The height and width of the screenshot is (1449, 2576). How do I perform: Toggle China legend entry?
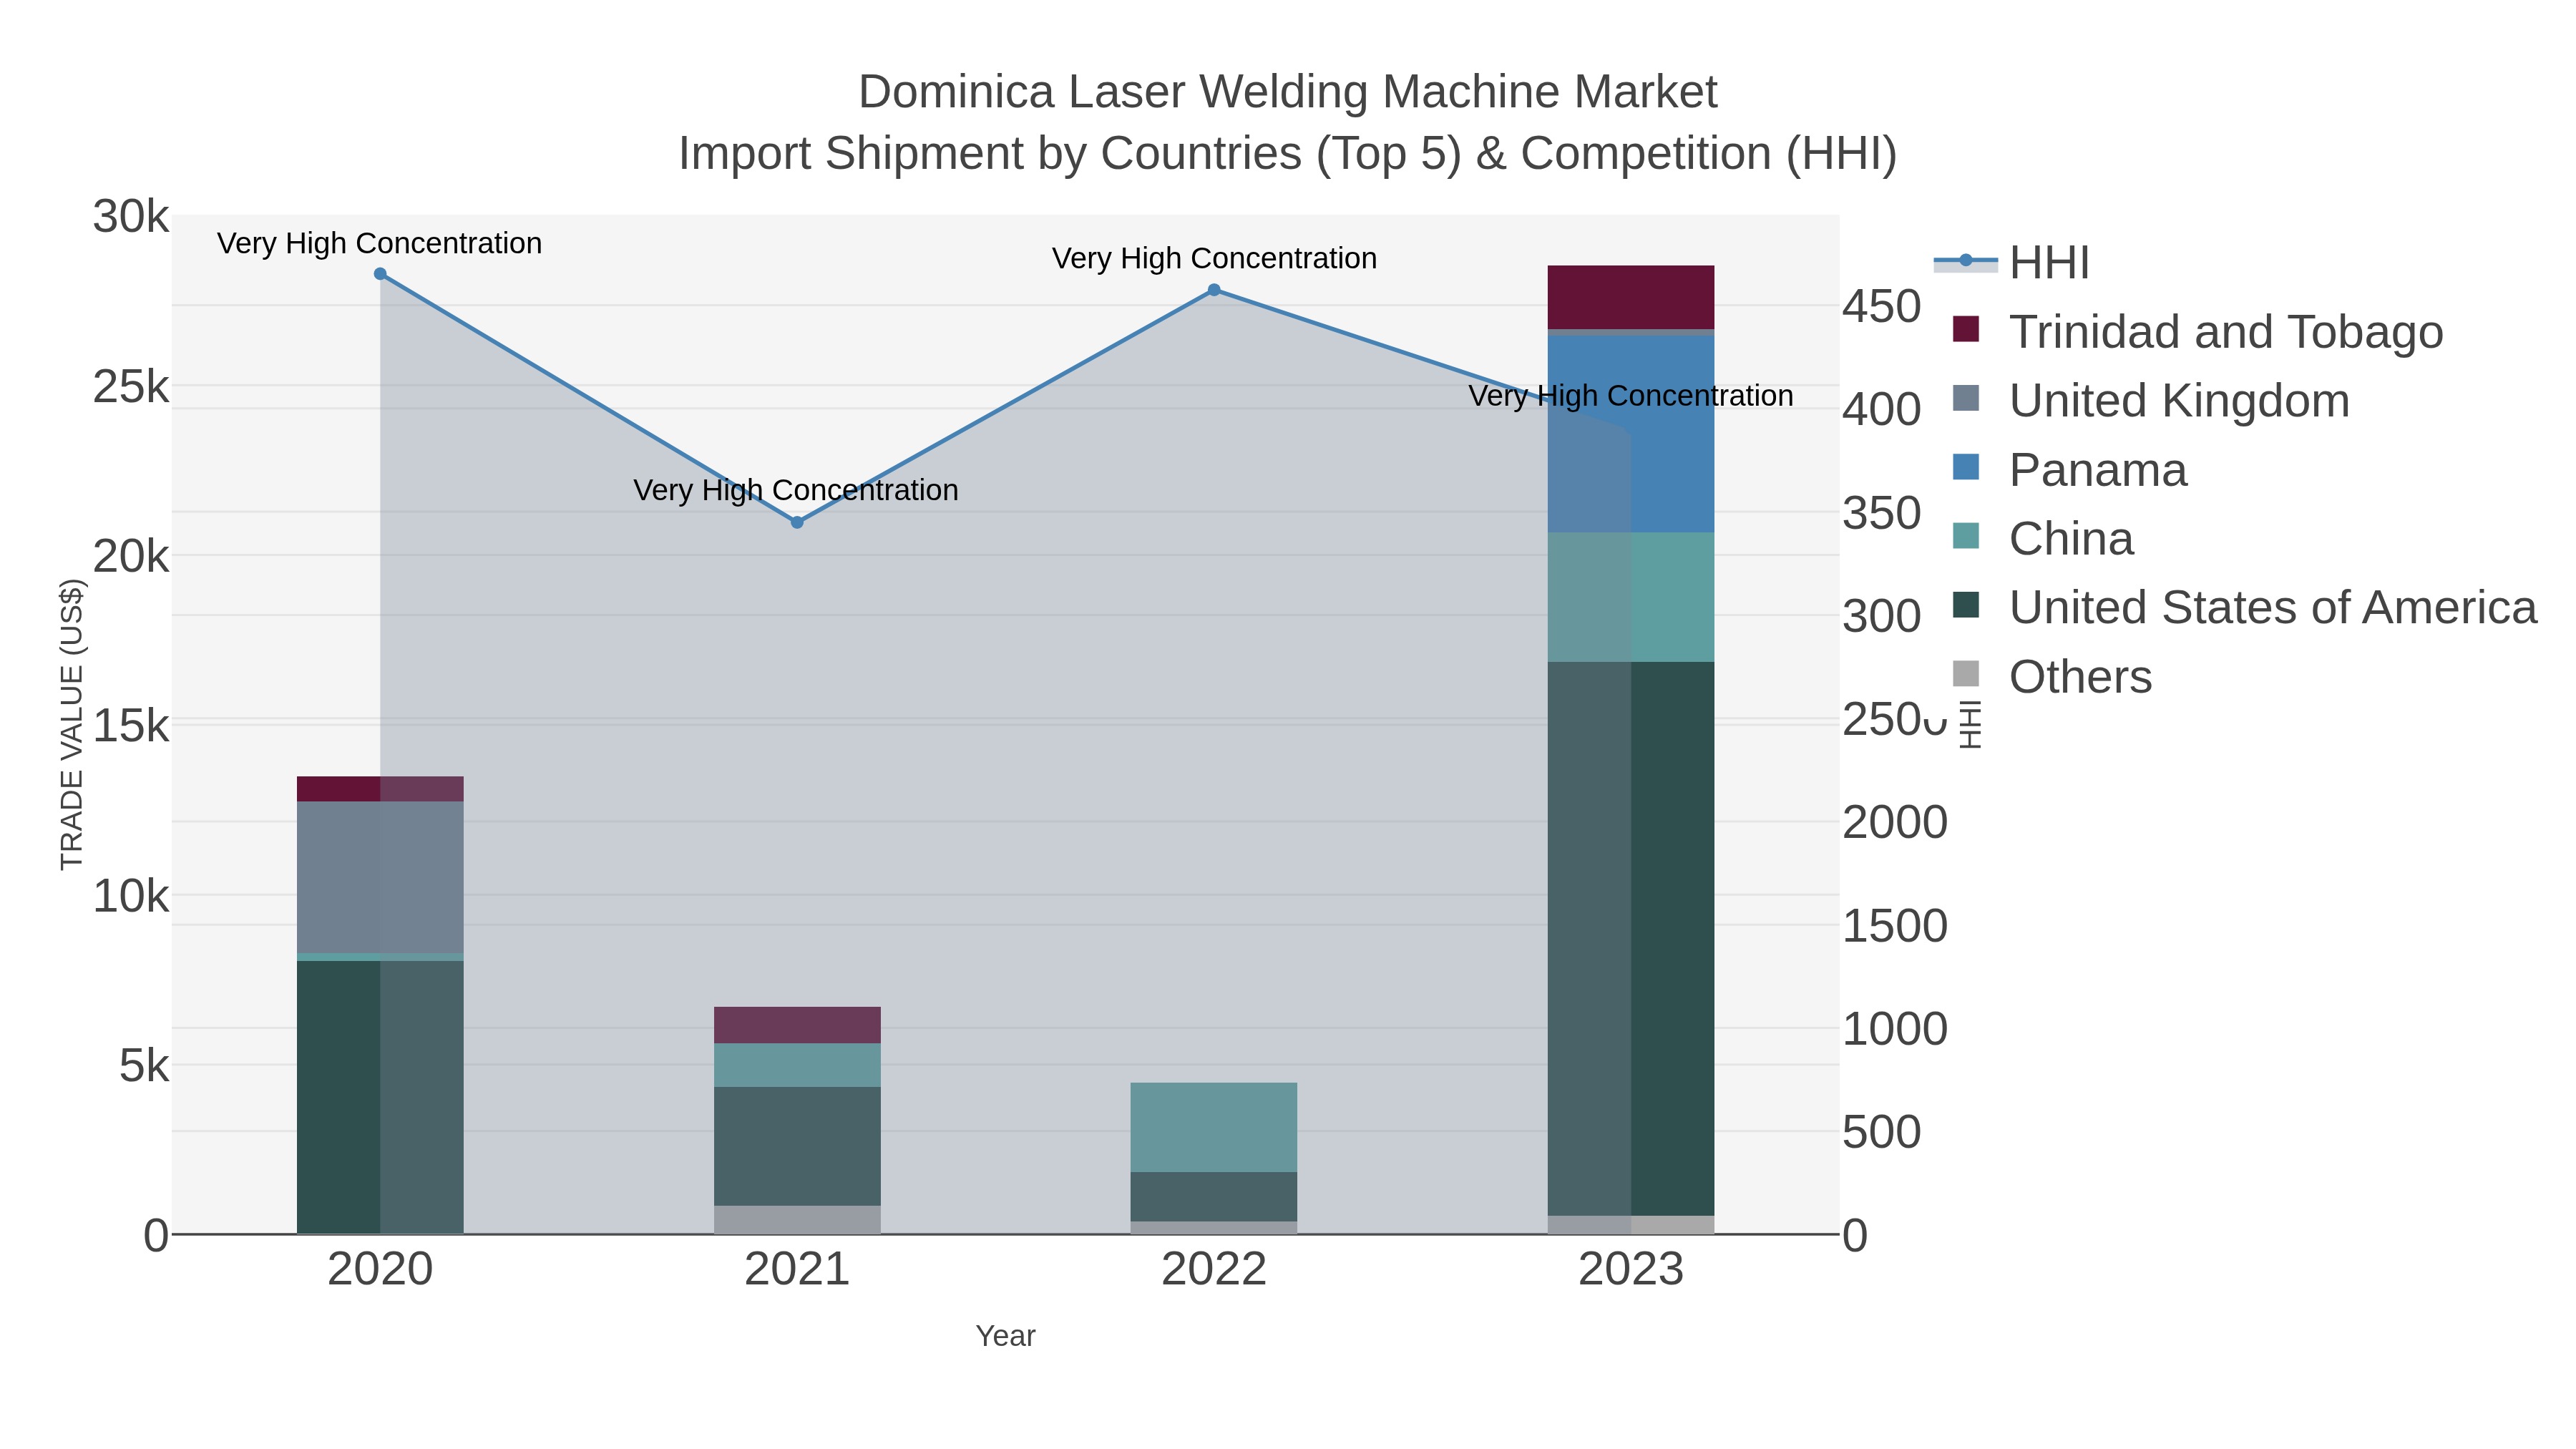2042,539
